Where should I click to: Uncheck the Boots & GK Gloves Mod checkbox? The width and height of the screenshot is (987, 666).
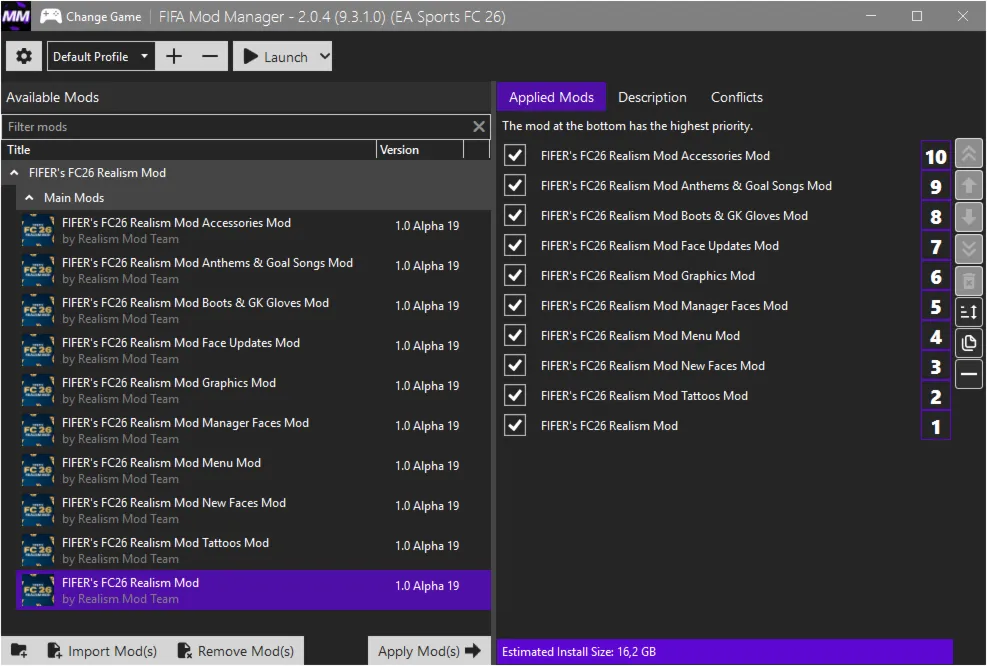point(515,215)
